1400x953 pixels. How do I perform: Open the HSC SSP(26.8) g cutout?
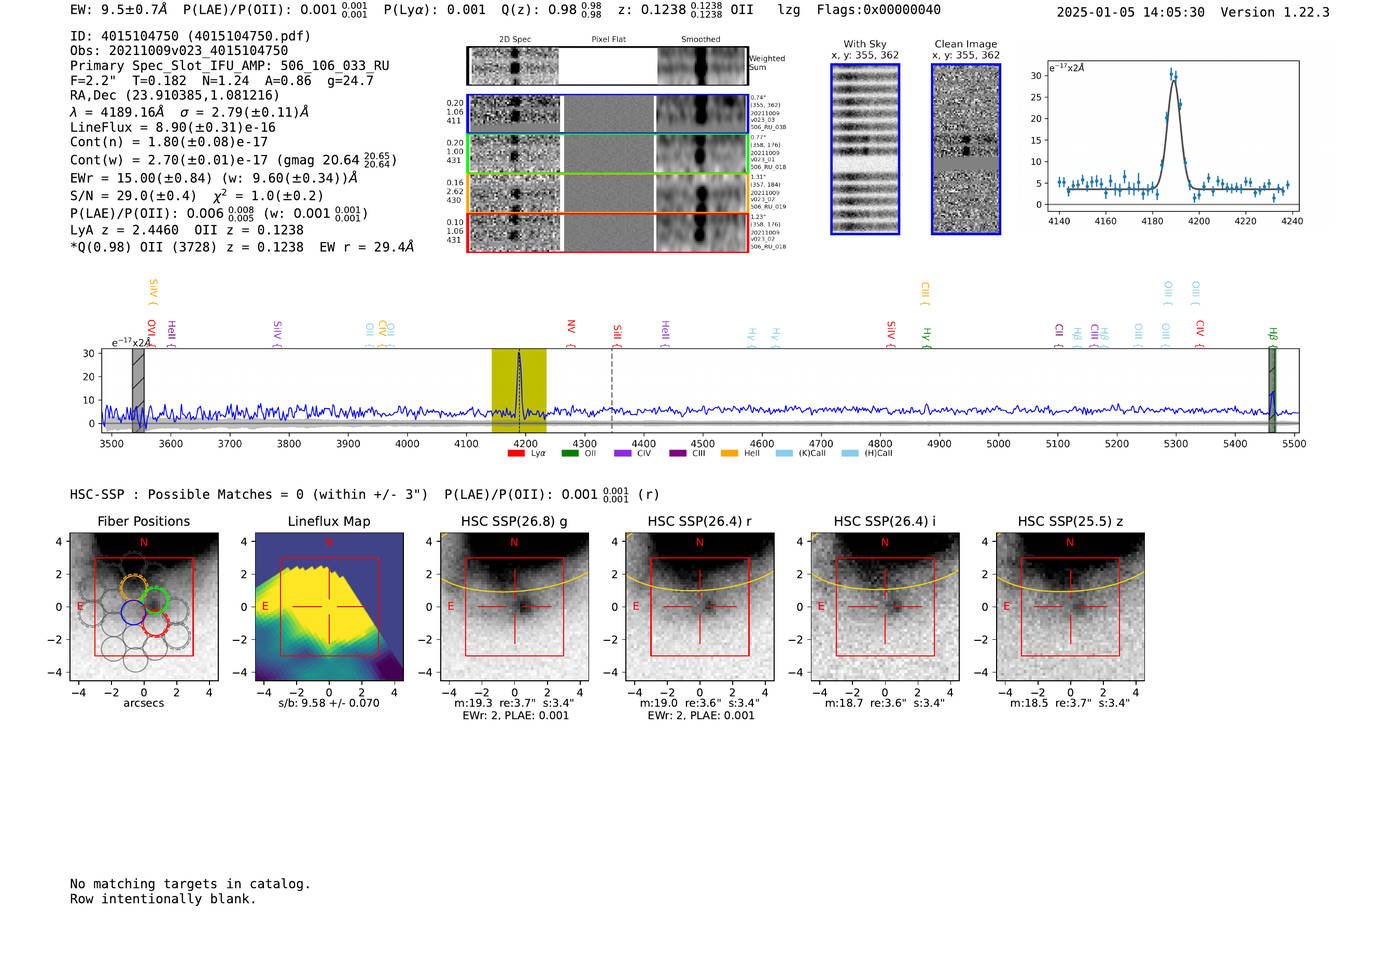tap(514, 607)
